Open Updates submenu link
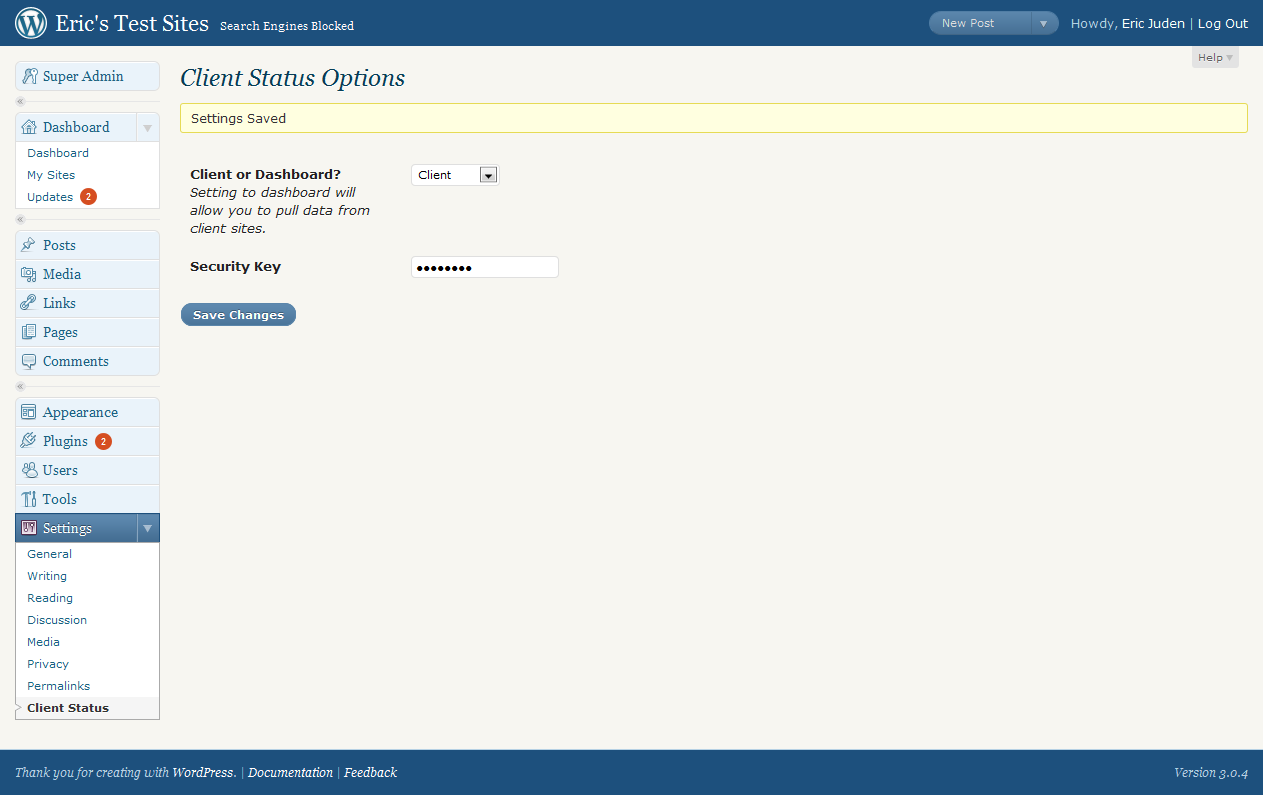 tap(50, 197)
